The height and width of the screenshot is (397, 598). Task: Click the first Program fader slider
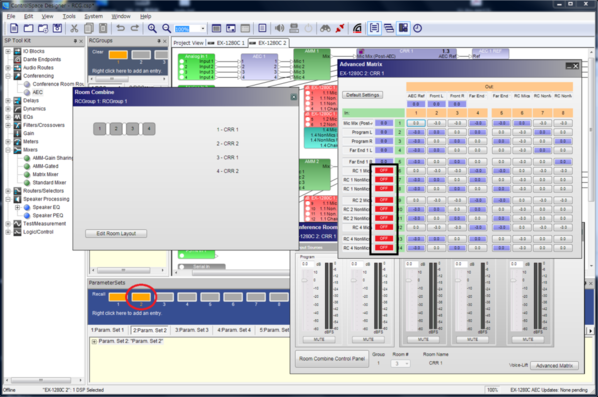click(304, 280)
